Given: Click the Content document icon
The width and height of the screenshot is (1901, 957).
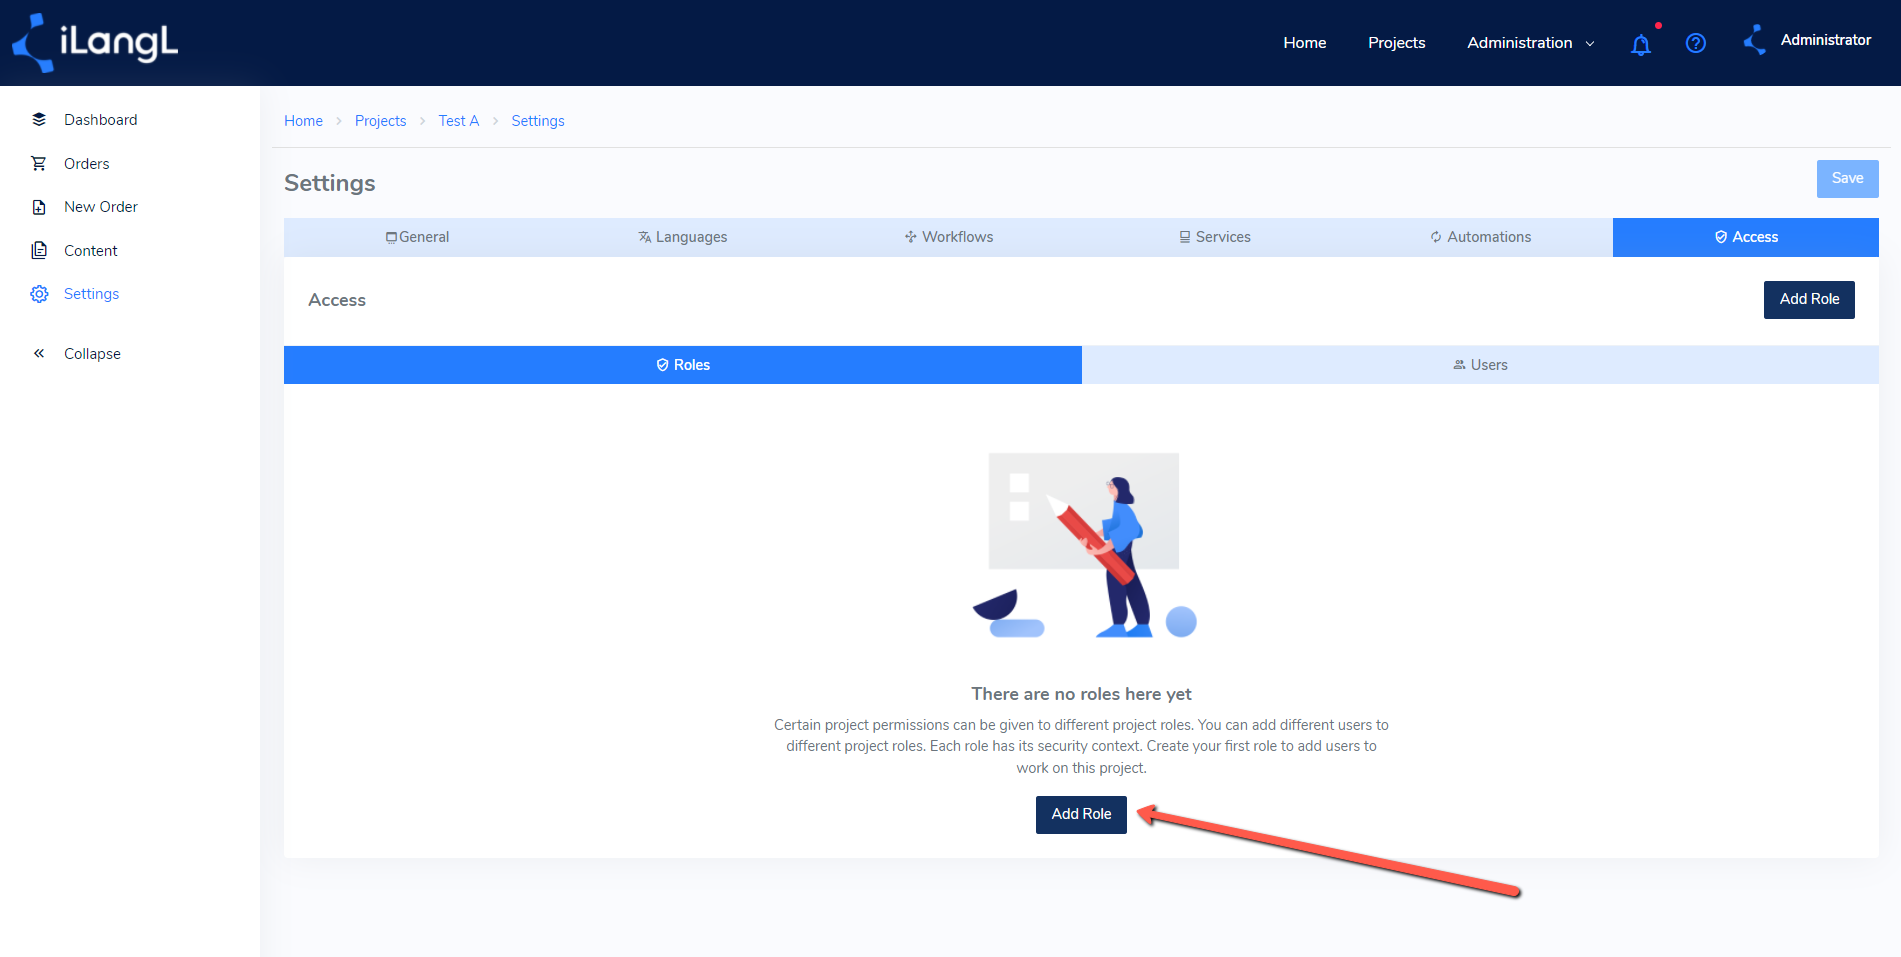Looking at the screenshot, I should (x=39, y=250).
